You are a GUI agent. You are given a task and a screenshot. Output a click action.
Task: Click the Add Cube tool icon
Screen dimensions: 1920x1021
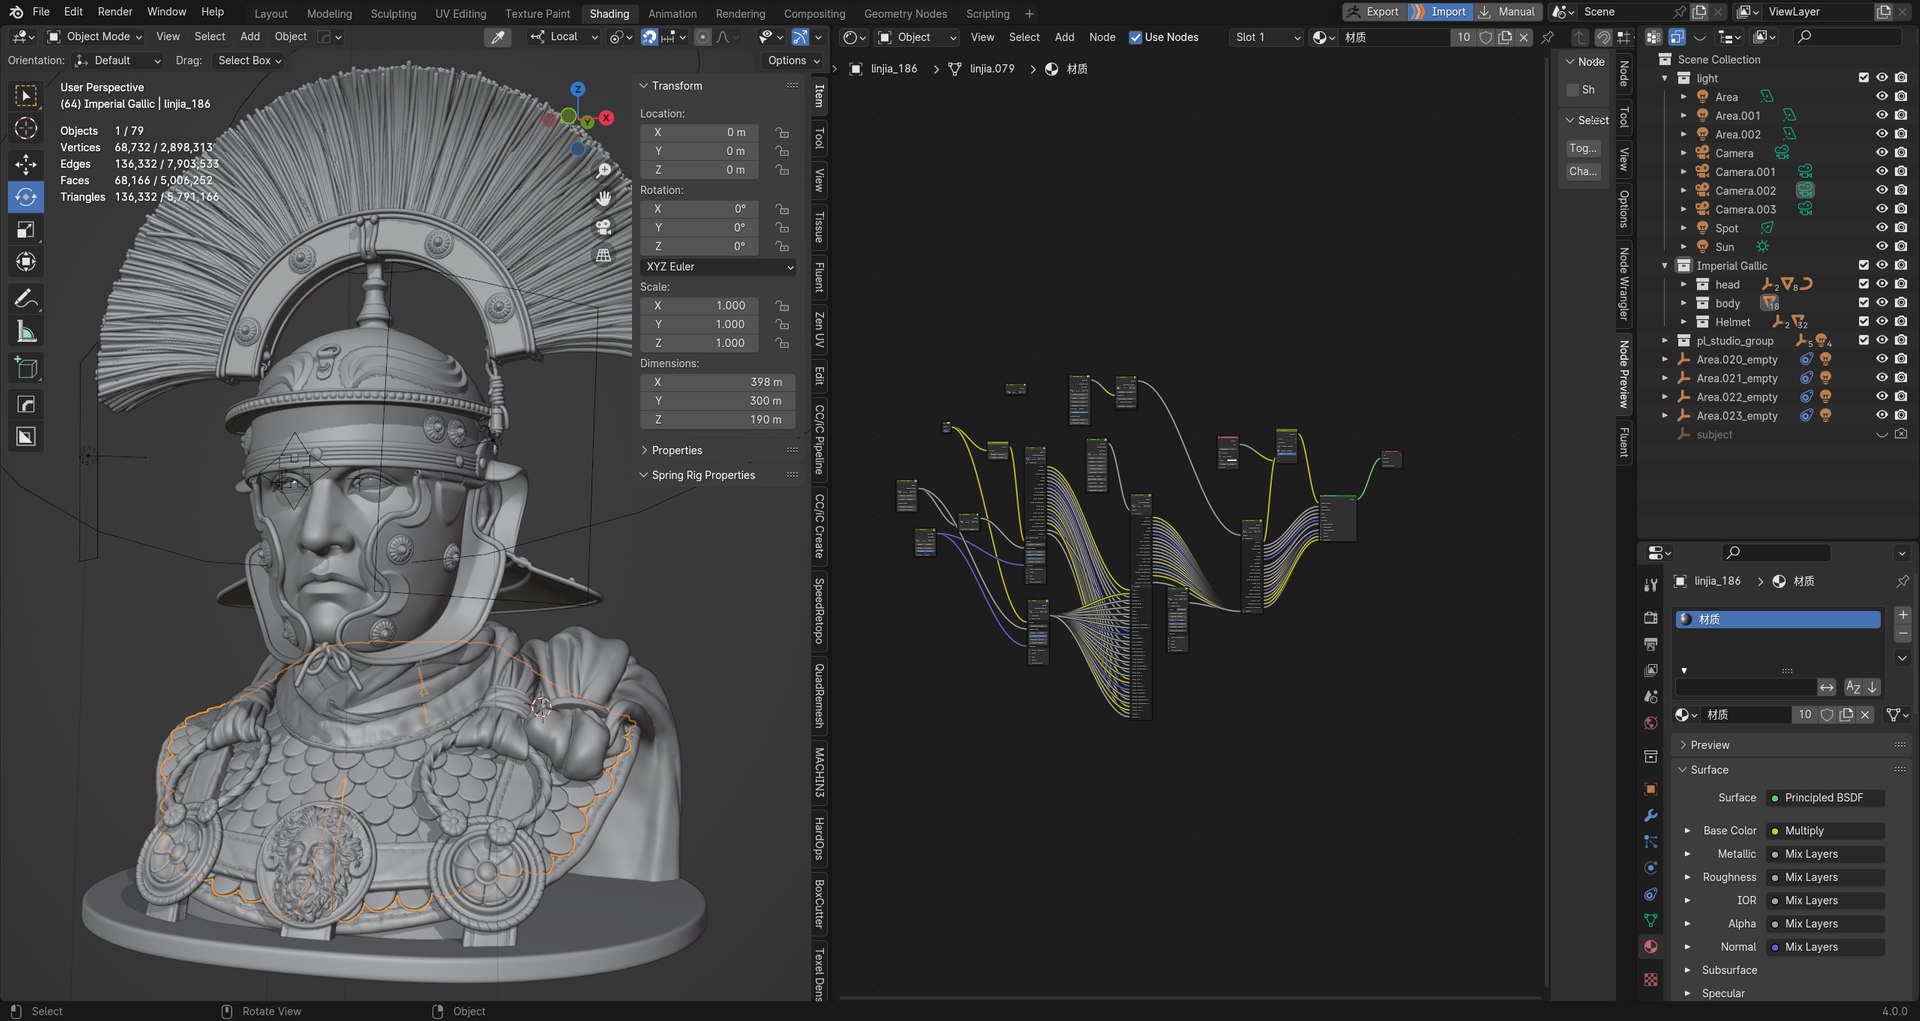[x=26, y=368]
